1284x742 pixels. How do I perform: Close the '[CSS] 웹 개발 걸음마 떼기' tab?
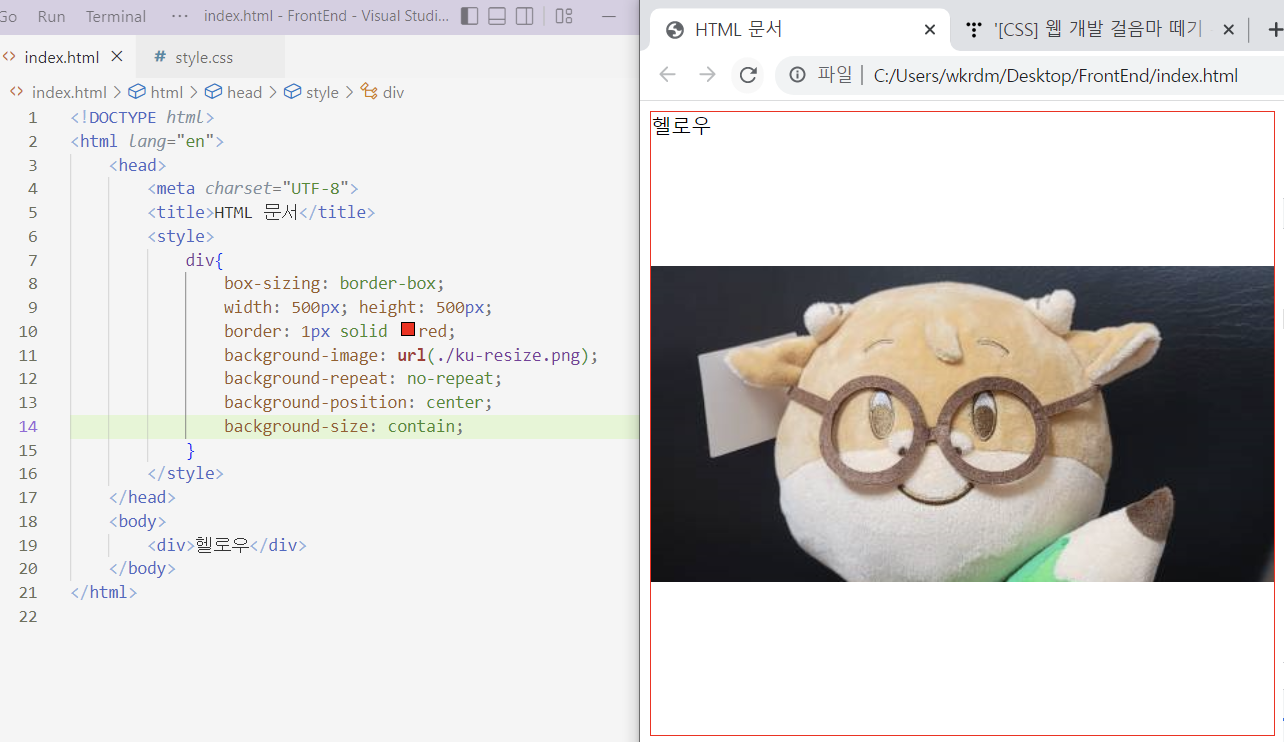(x=1229, y=30)
